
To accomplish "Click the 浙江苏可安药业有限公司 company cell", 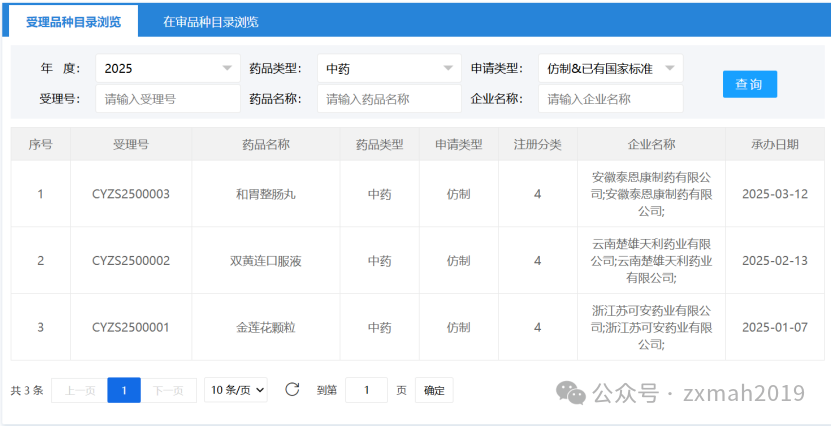I will pyautogui.click(x=652, y=327).
